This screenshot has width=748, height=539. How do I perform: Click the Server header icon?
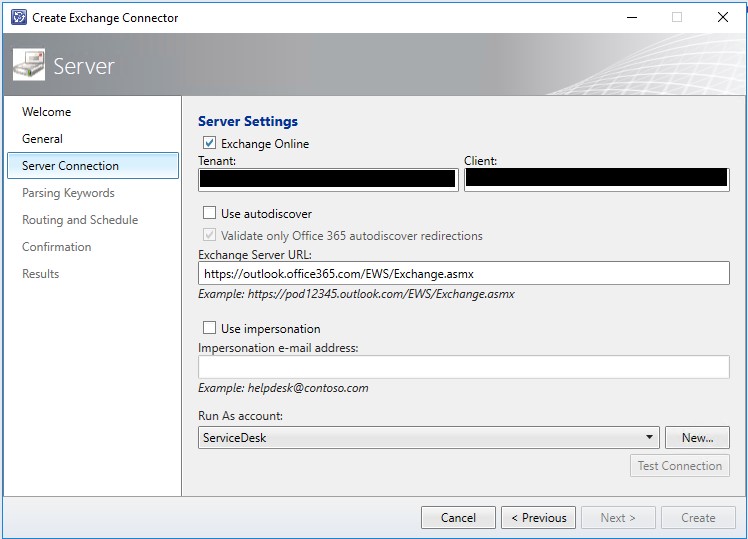pyautogui.click(x=29, y=65)
